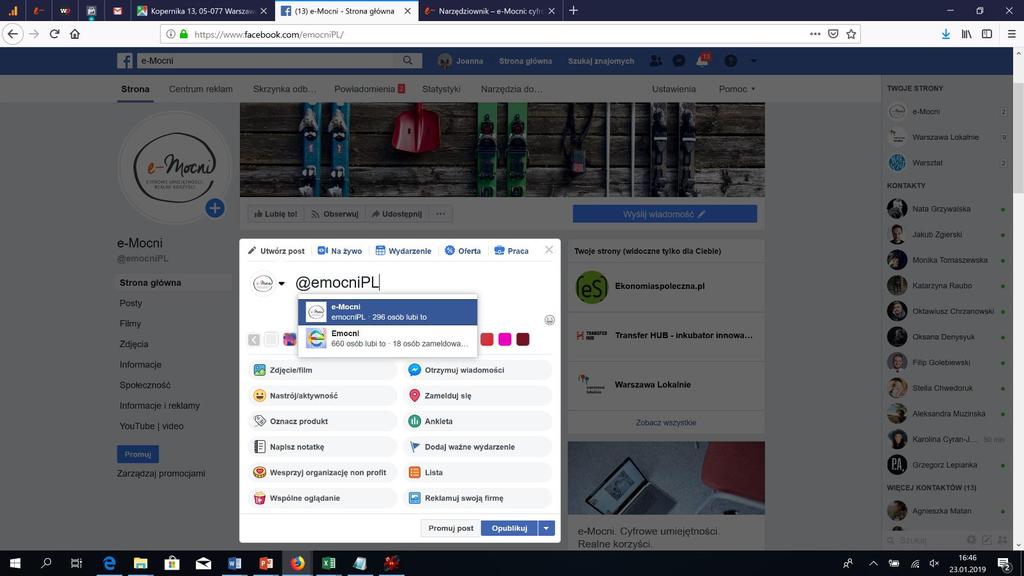The height and width of the screenshot is (576, 1024).
Task: Open Messenger messages icon in header
Action: 679,61
